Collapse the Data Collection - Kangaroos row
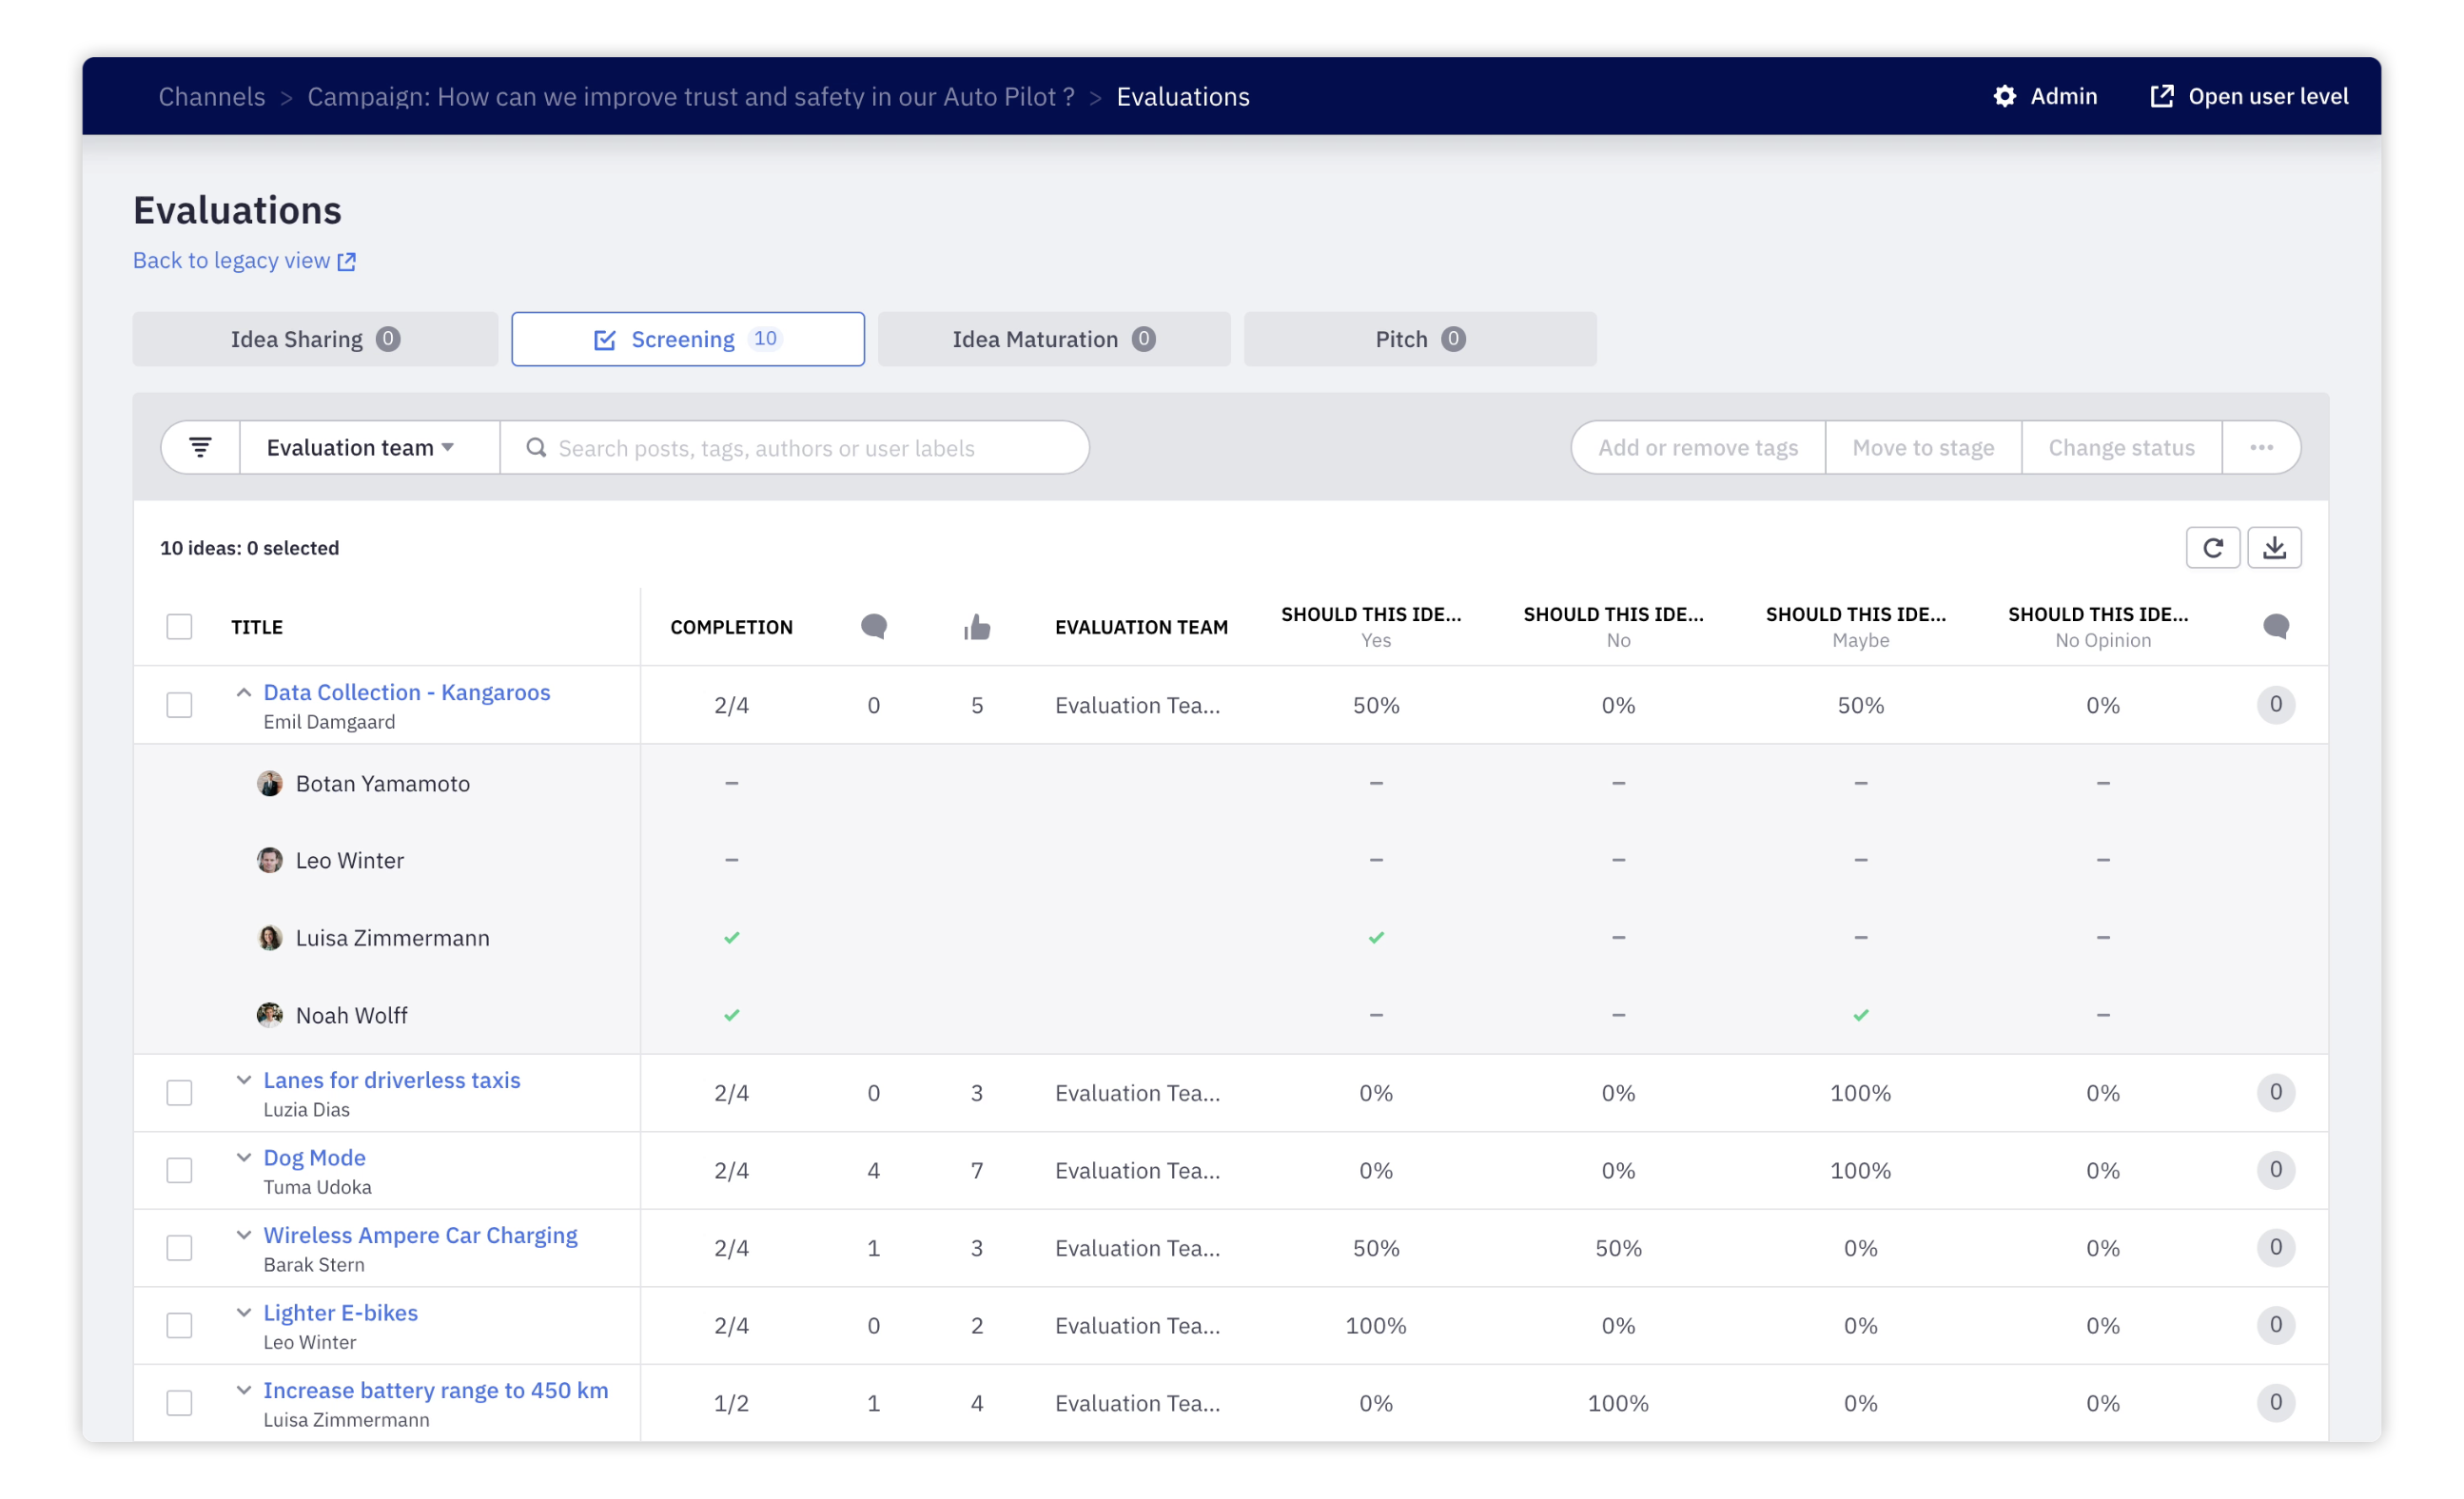This screenshot has width=2464, height=1499. [x=243, y=692]
